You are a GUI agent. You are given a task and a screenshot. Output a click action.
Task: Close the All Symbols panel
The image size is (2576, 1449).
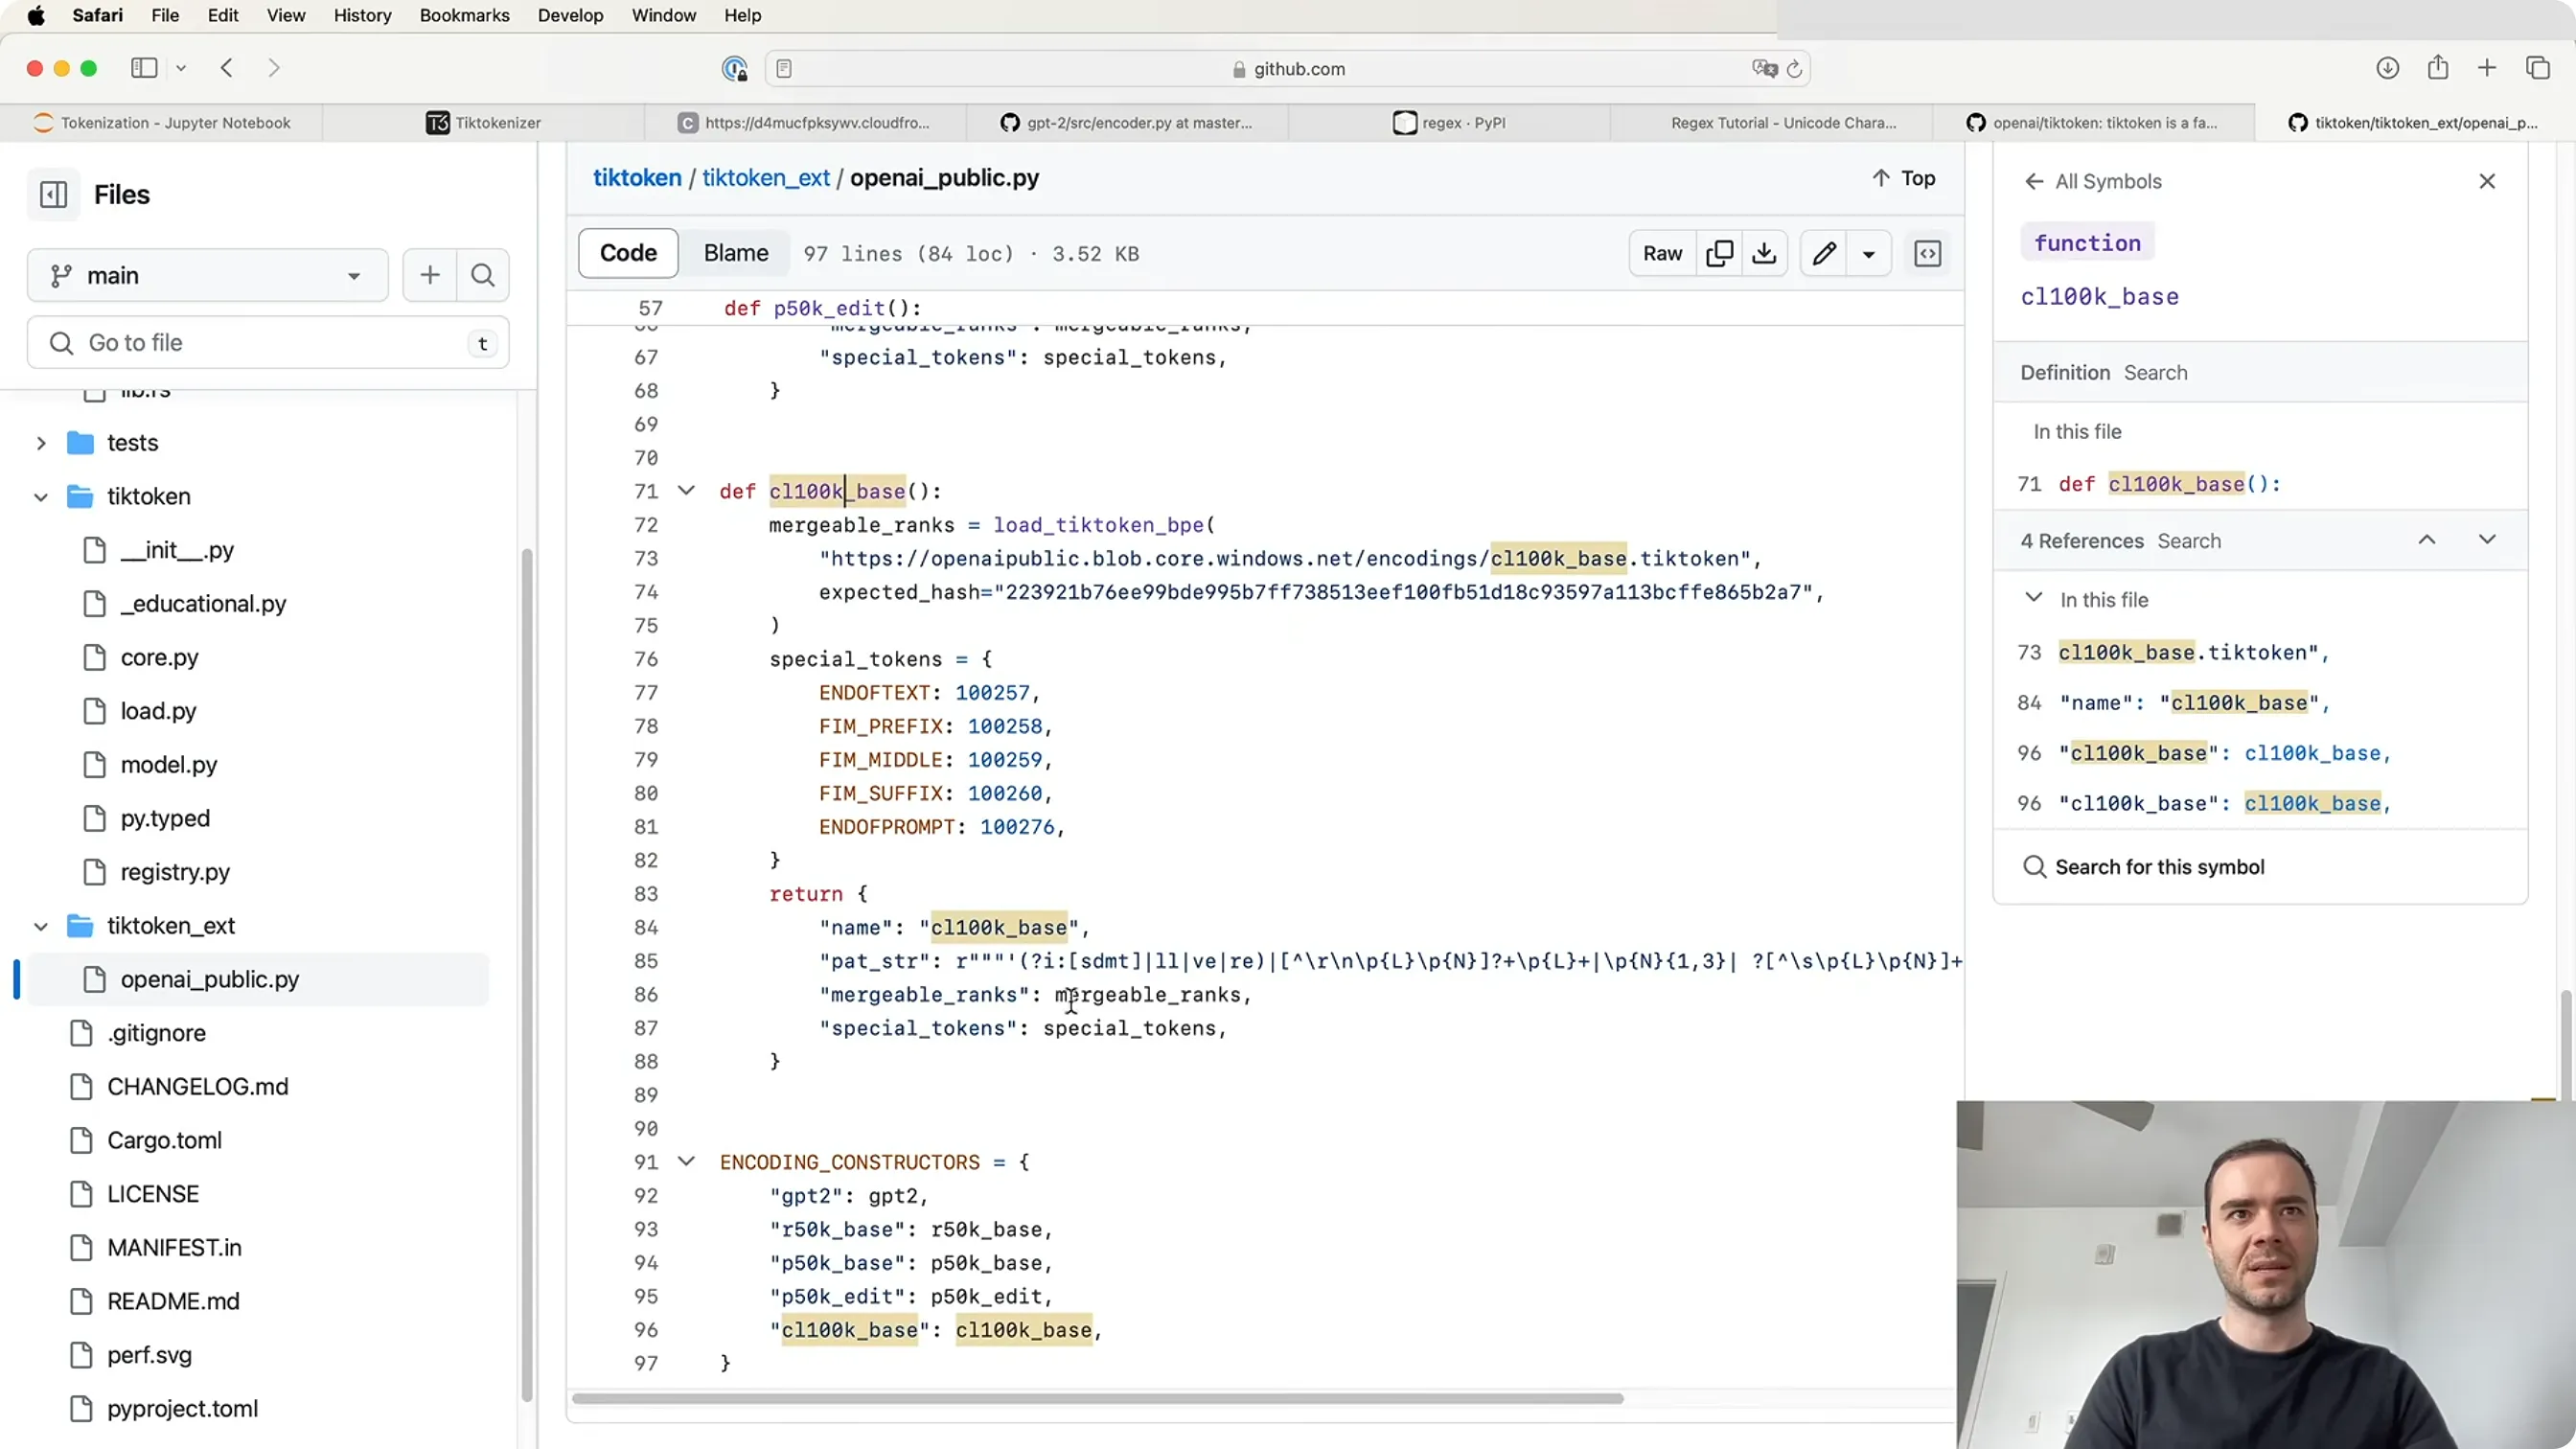pos(2487,181)
